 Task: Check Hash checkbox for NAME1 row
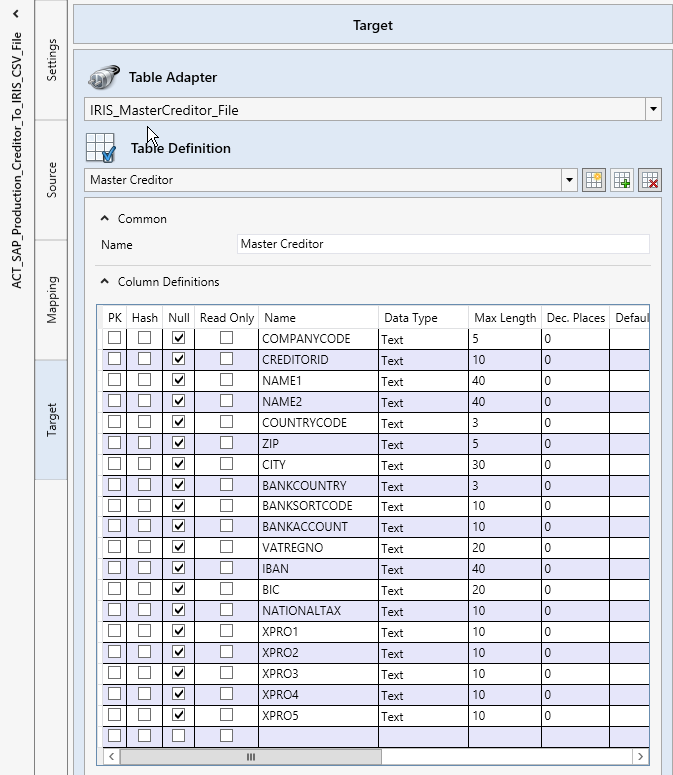pyautogui.click(x=145, y=380)
